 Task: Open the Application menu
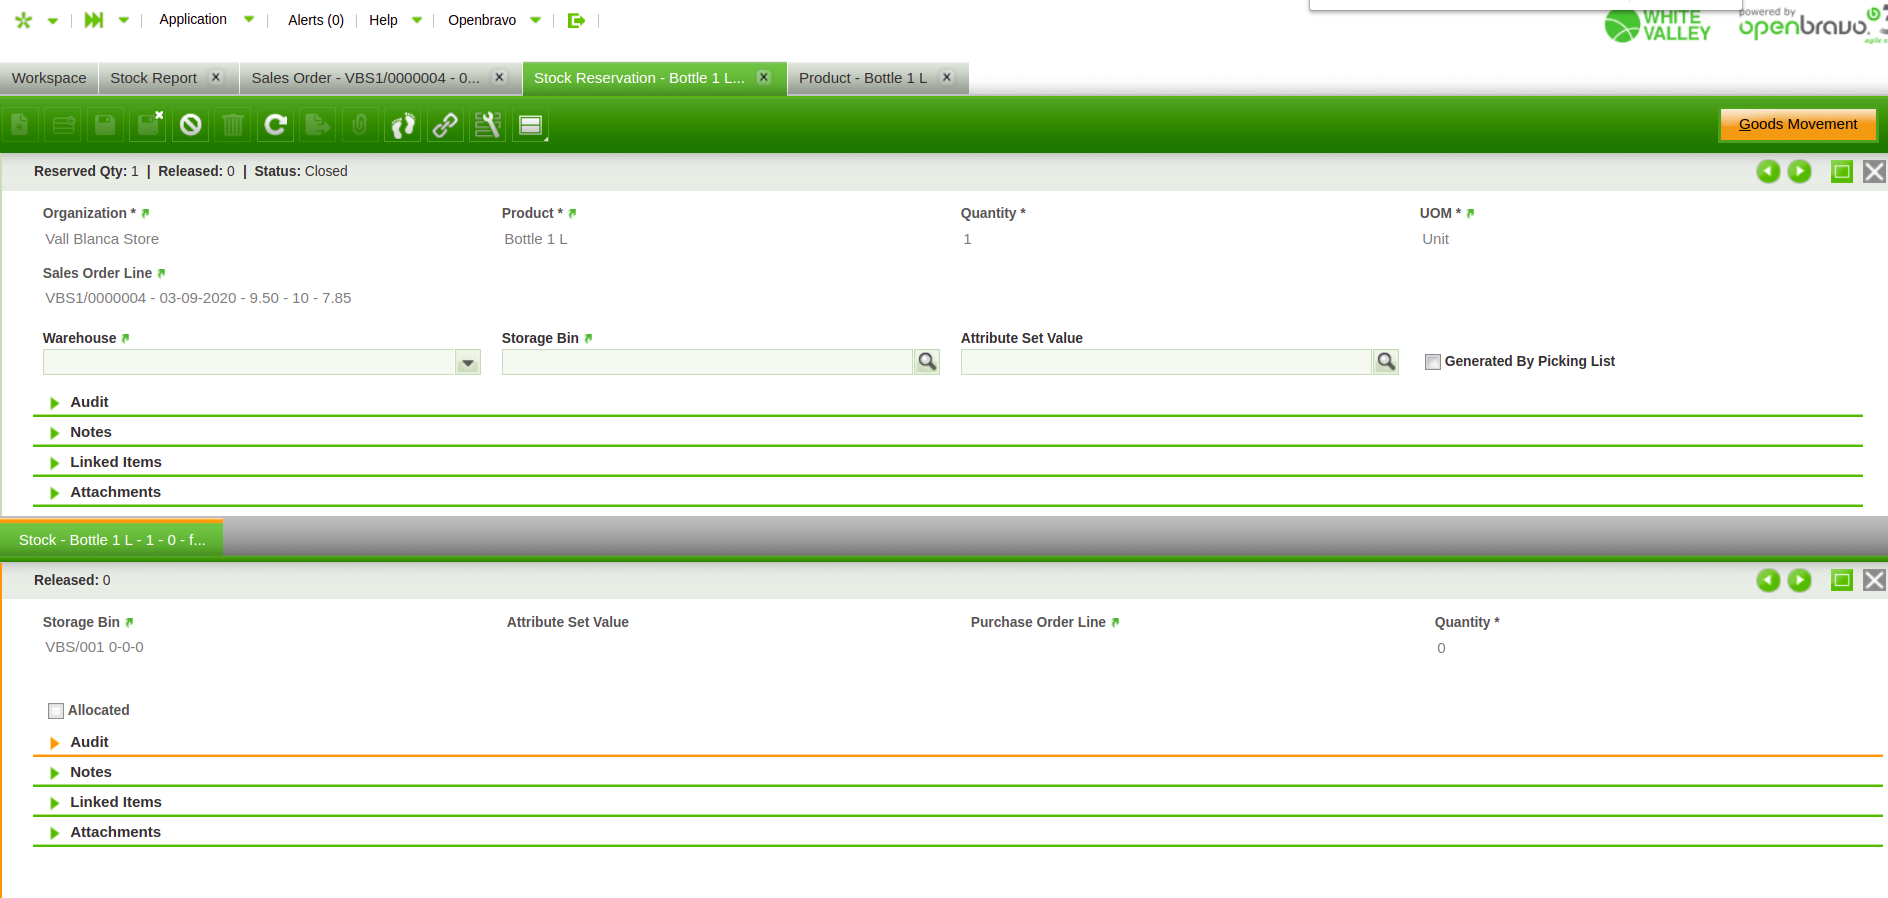tap(193, 20)
